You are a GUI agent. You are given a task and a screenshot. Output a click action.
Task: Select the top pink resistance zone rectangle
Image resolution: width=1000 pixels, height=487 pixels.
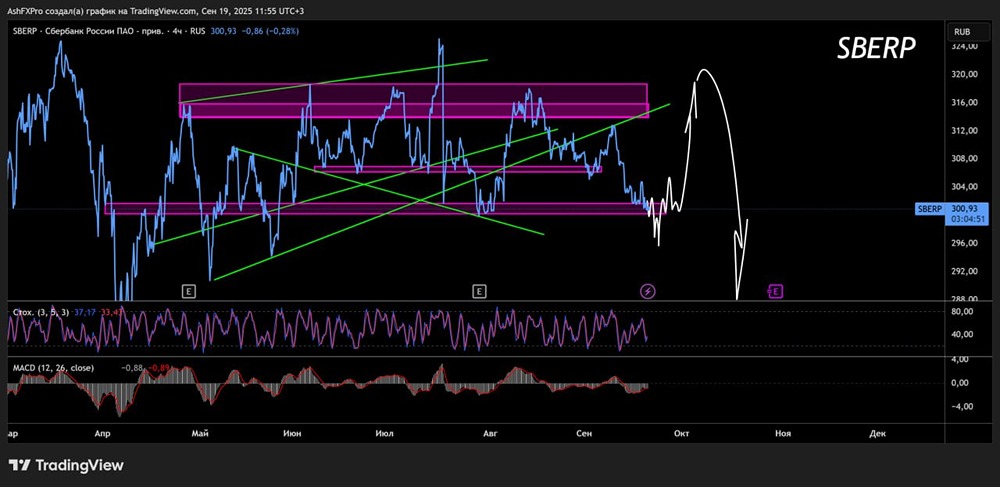[x=412, y=92]
